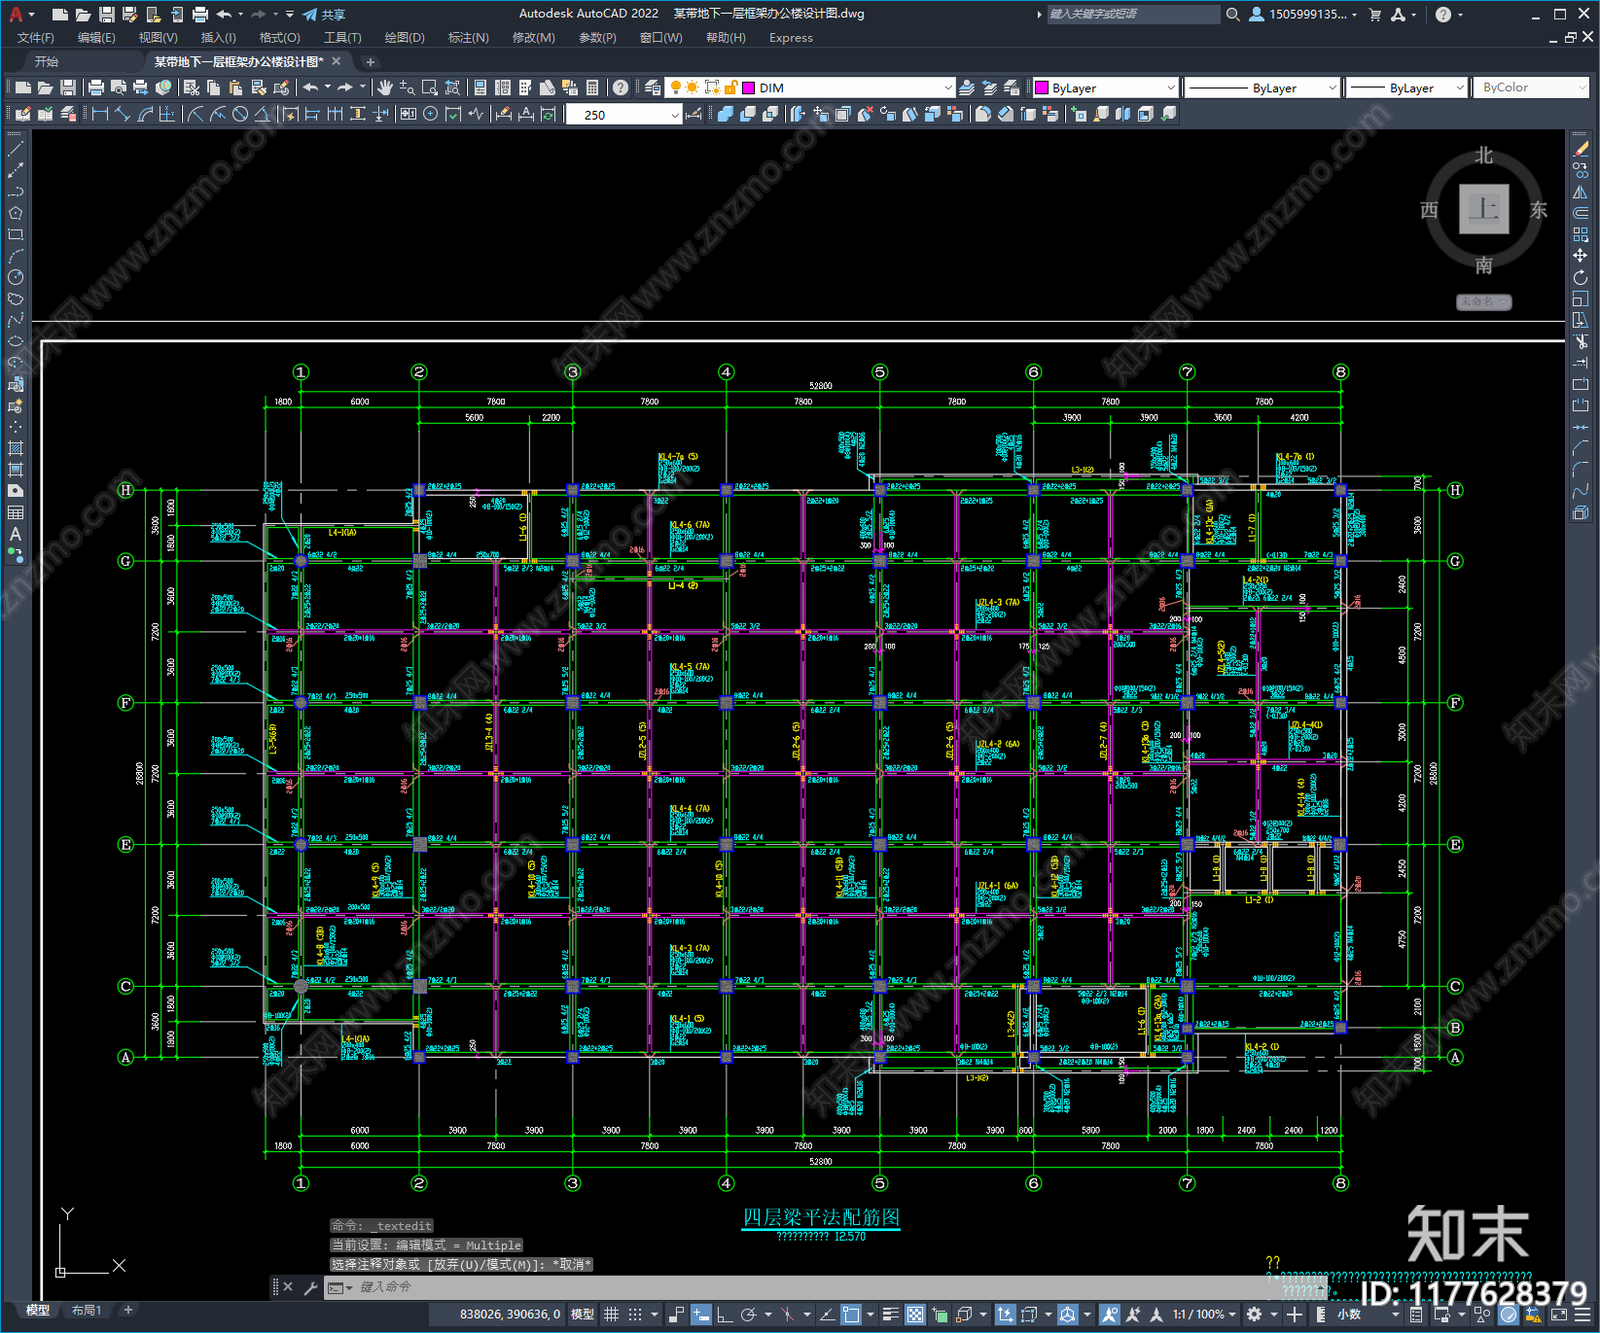The width and height of the screenshot is (1600, 1333).
Task: Switch to the 布局1 layout tab
Action: (87, 1310)
